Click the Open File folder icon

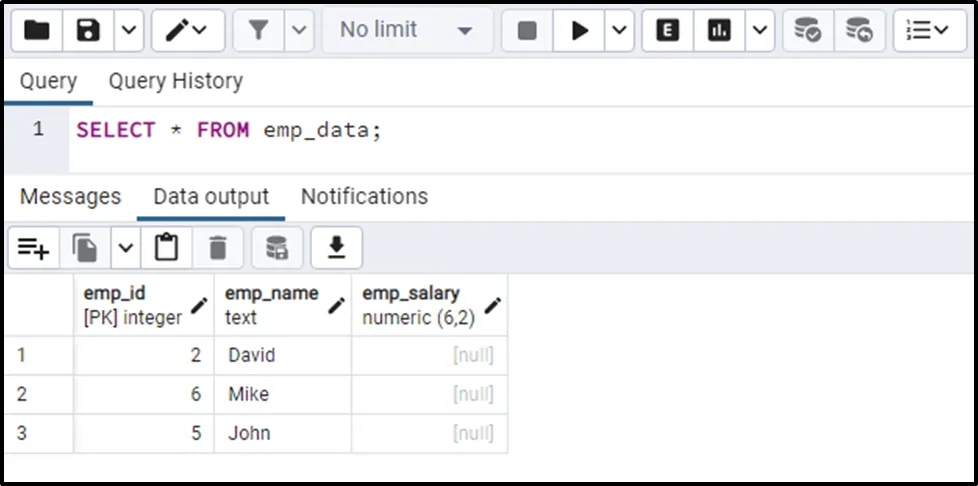(x=37, y=31)
